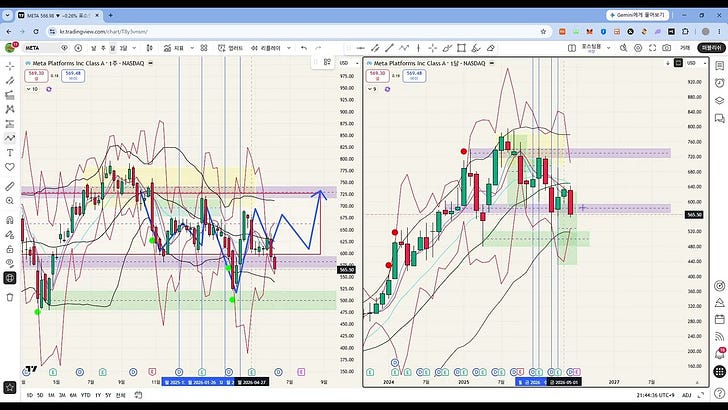Select the brush/path drawing tool in sidebar
Image resolution: width=728 pixels, height=410 pixels.
tap(10, 138)
